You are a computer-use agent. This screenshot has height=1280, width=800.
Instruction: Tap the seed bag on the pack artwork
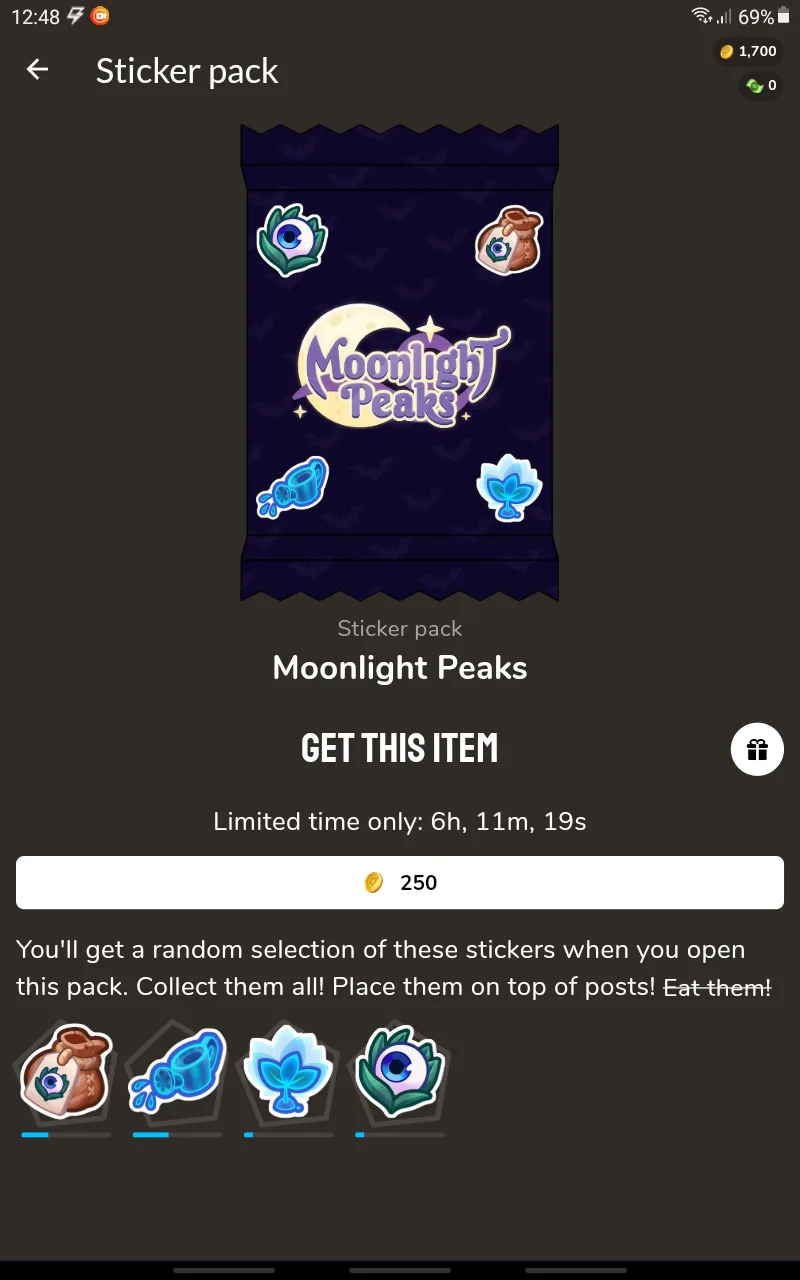(x=508, y=240)
